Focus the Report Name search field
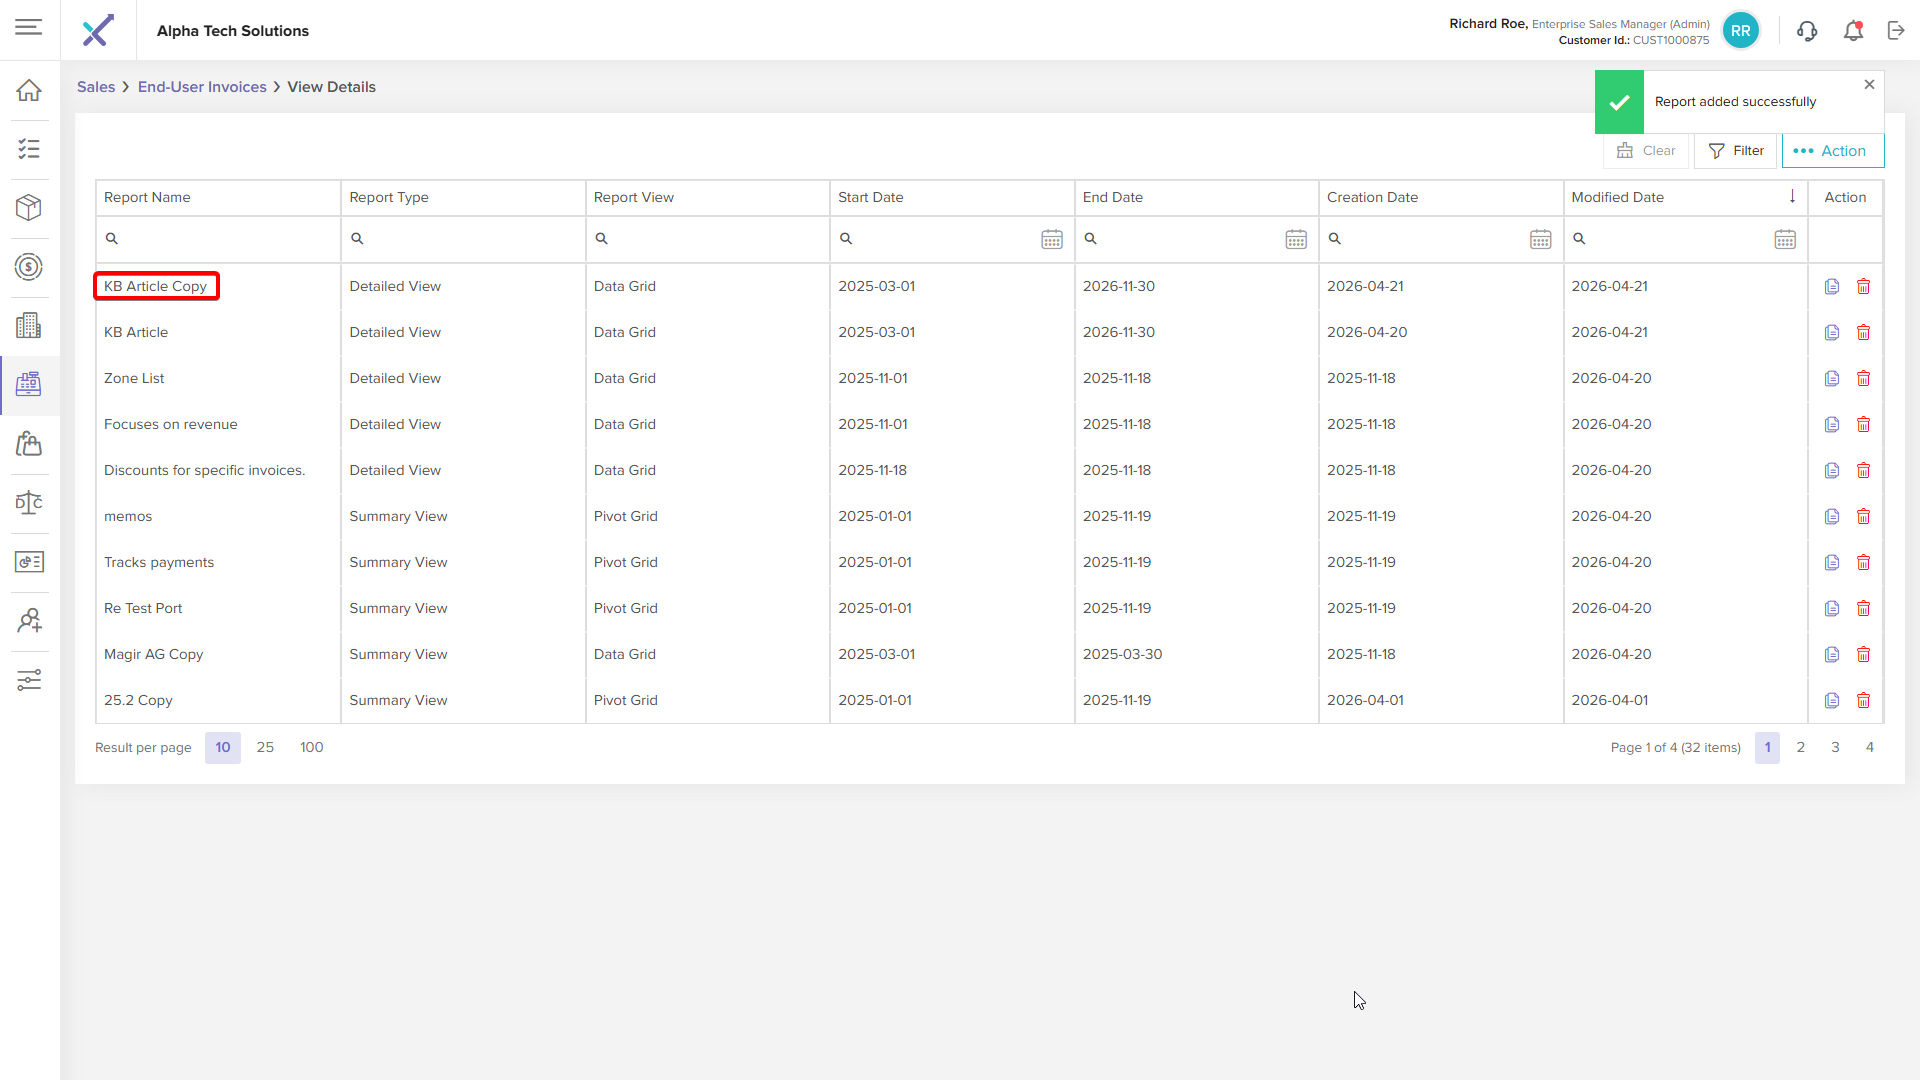The image size is (1920, 1080). click(218, 240)
